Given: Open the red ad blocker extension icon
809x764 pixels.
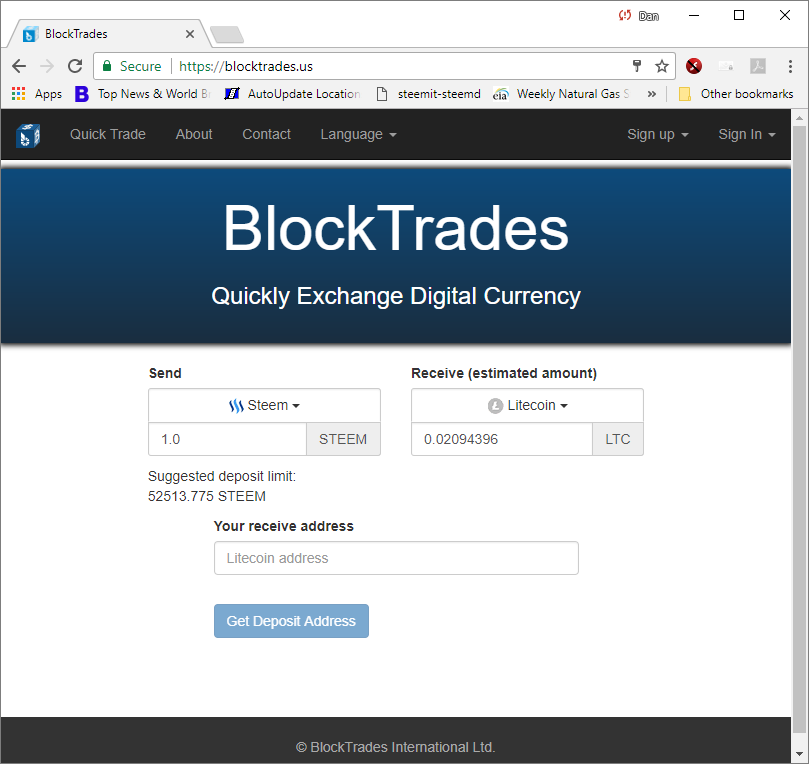Looking at the screenshot, I should [694, 66].
